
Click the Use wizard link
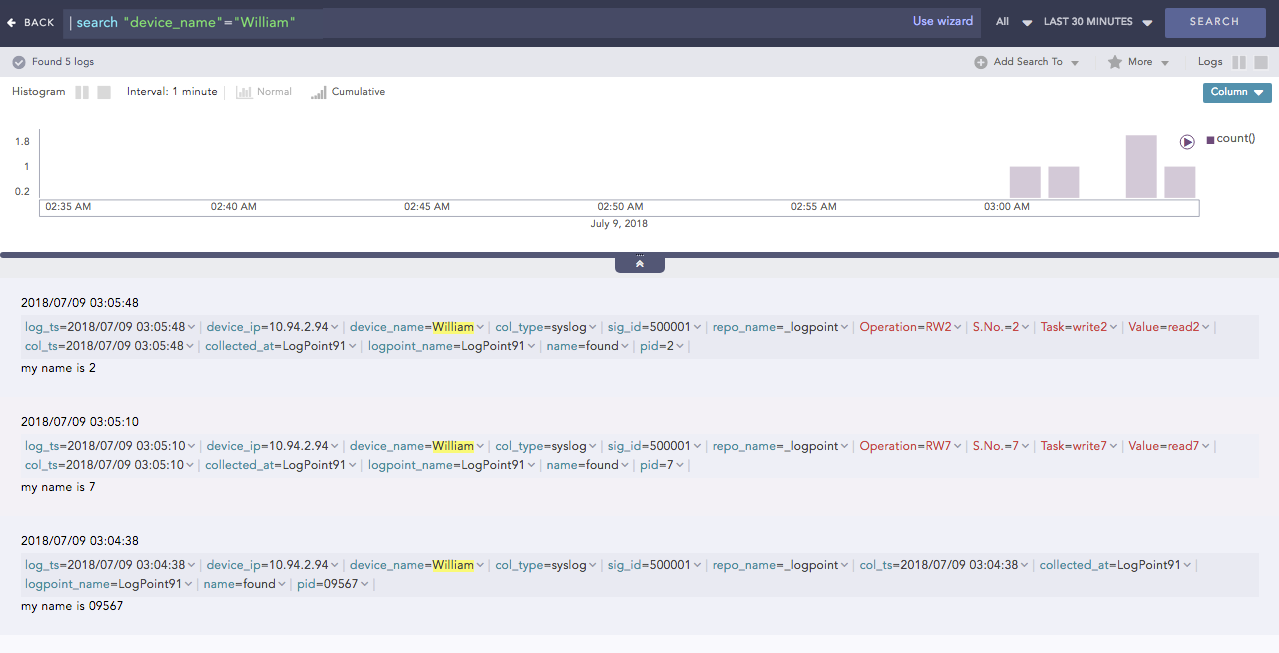coord(943,21)
